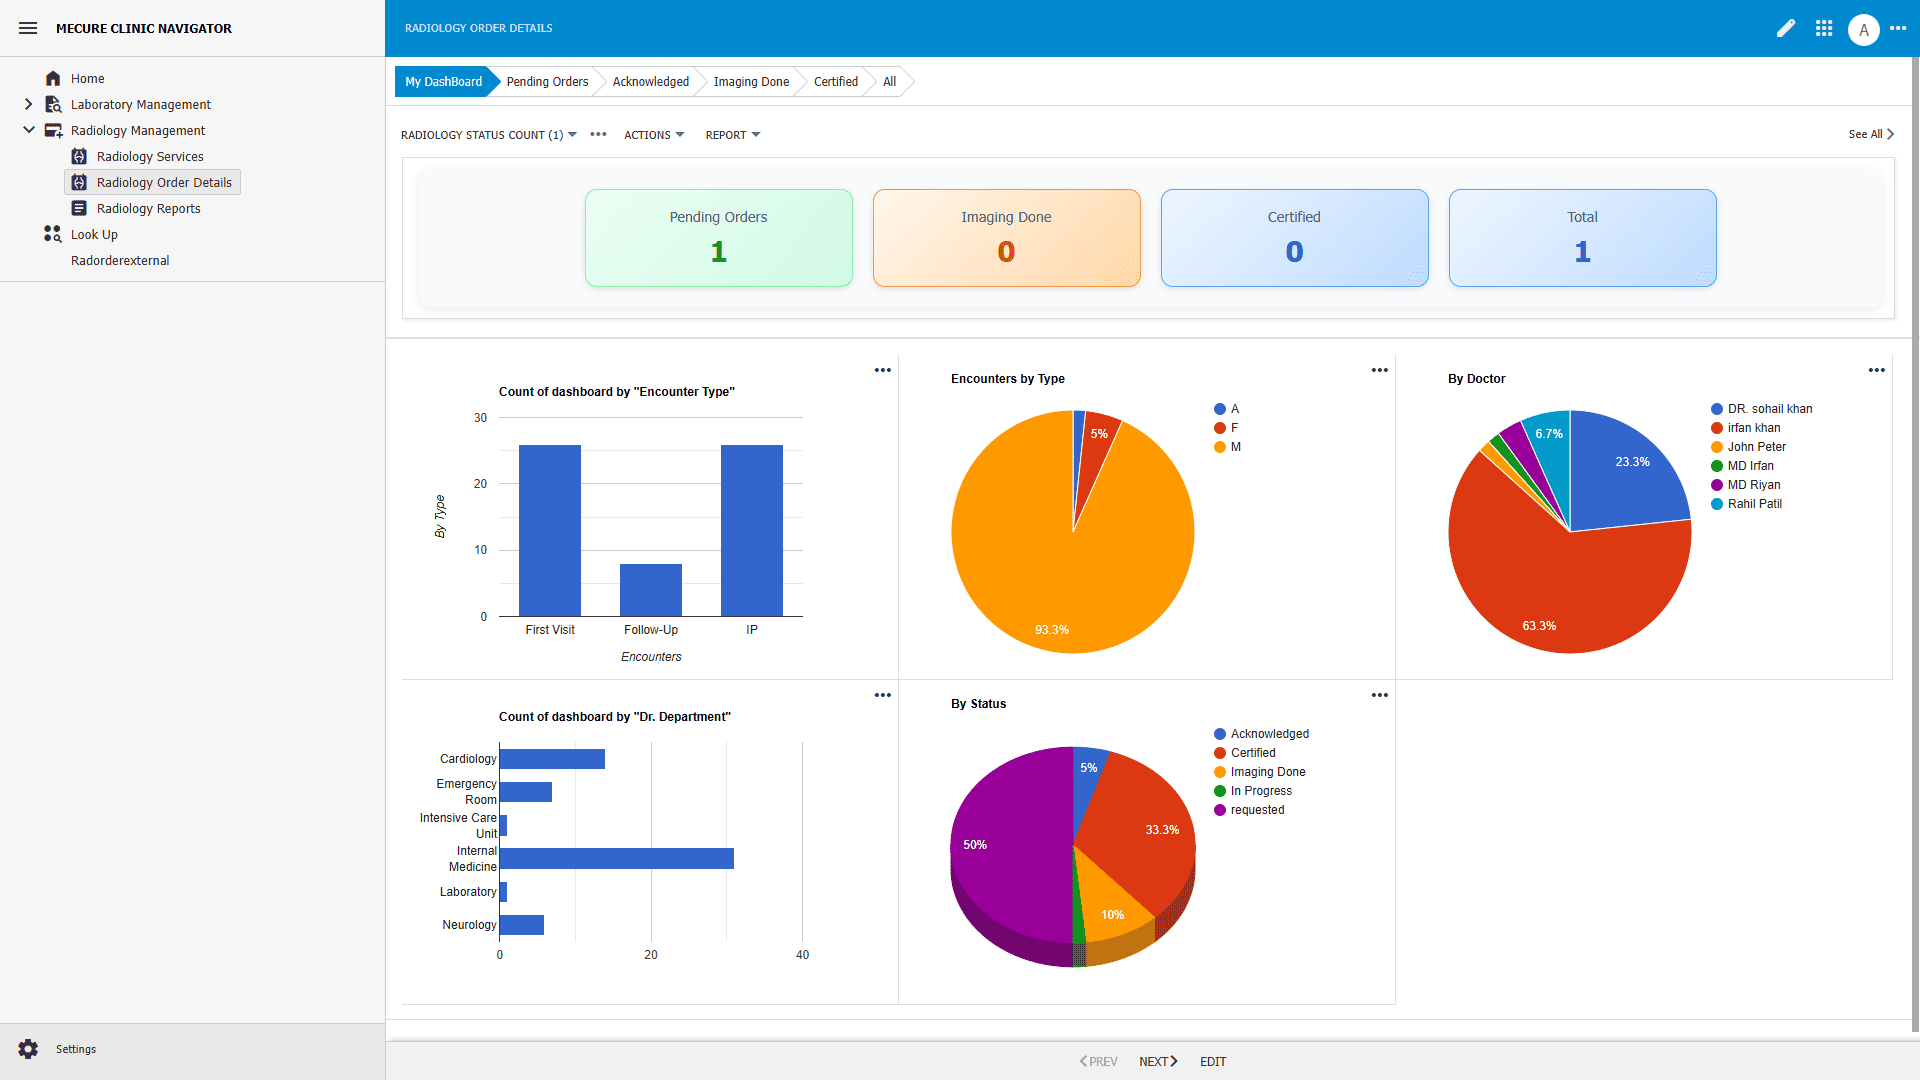
Task: Click the pencil edit icon in top bar
Action: (1787, 28)
